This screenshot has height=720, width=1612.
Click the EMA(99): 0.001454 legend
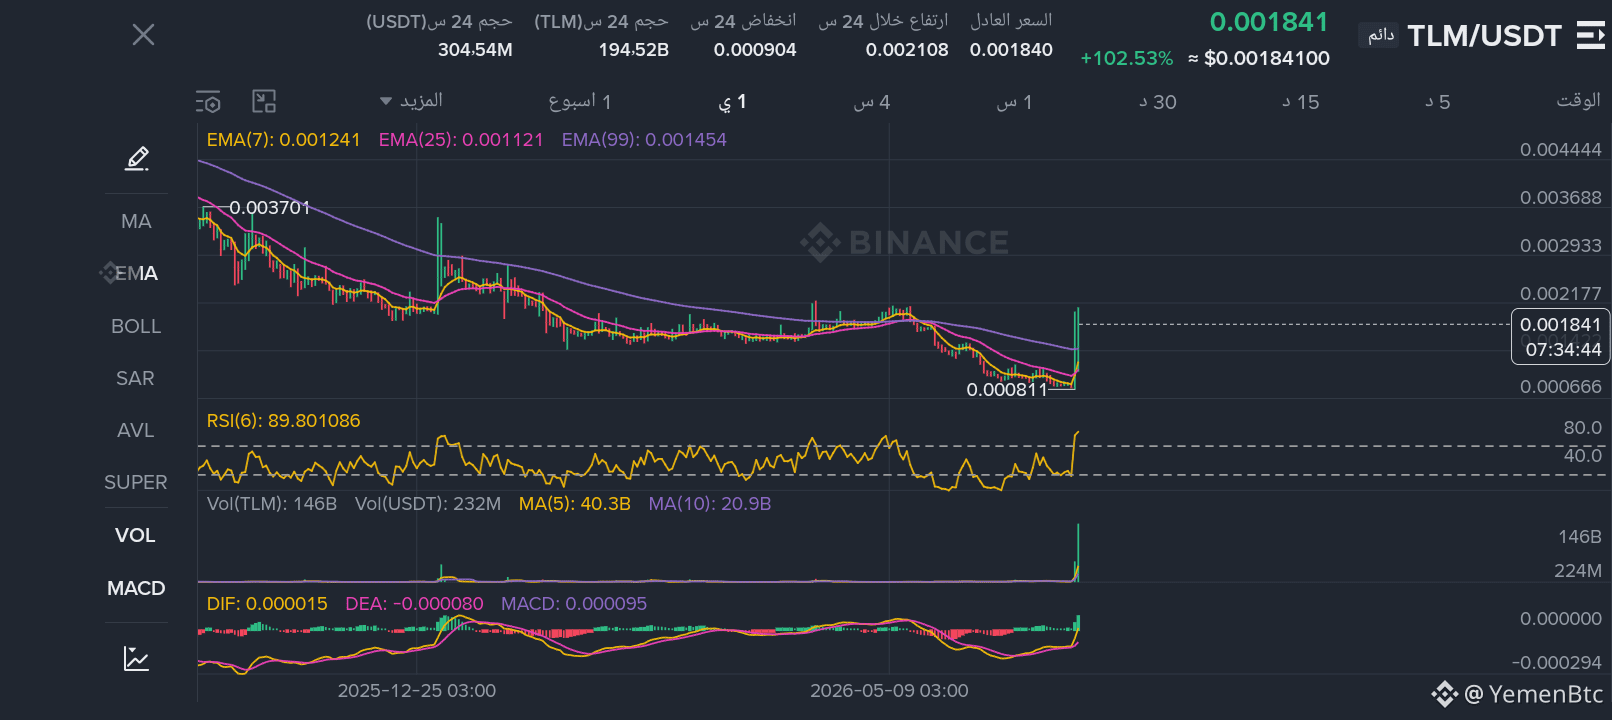tap(644, 140)
